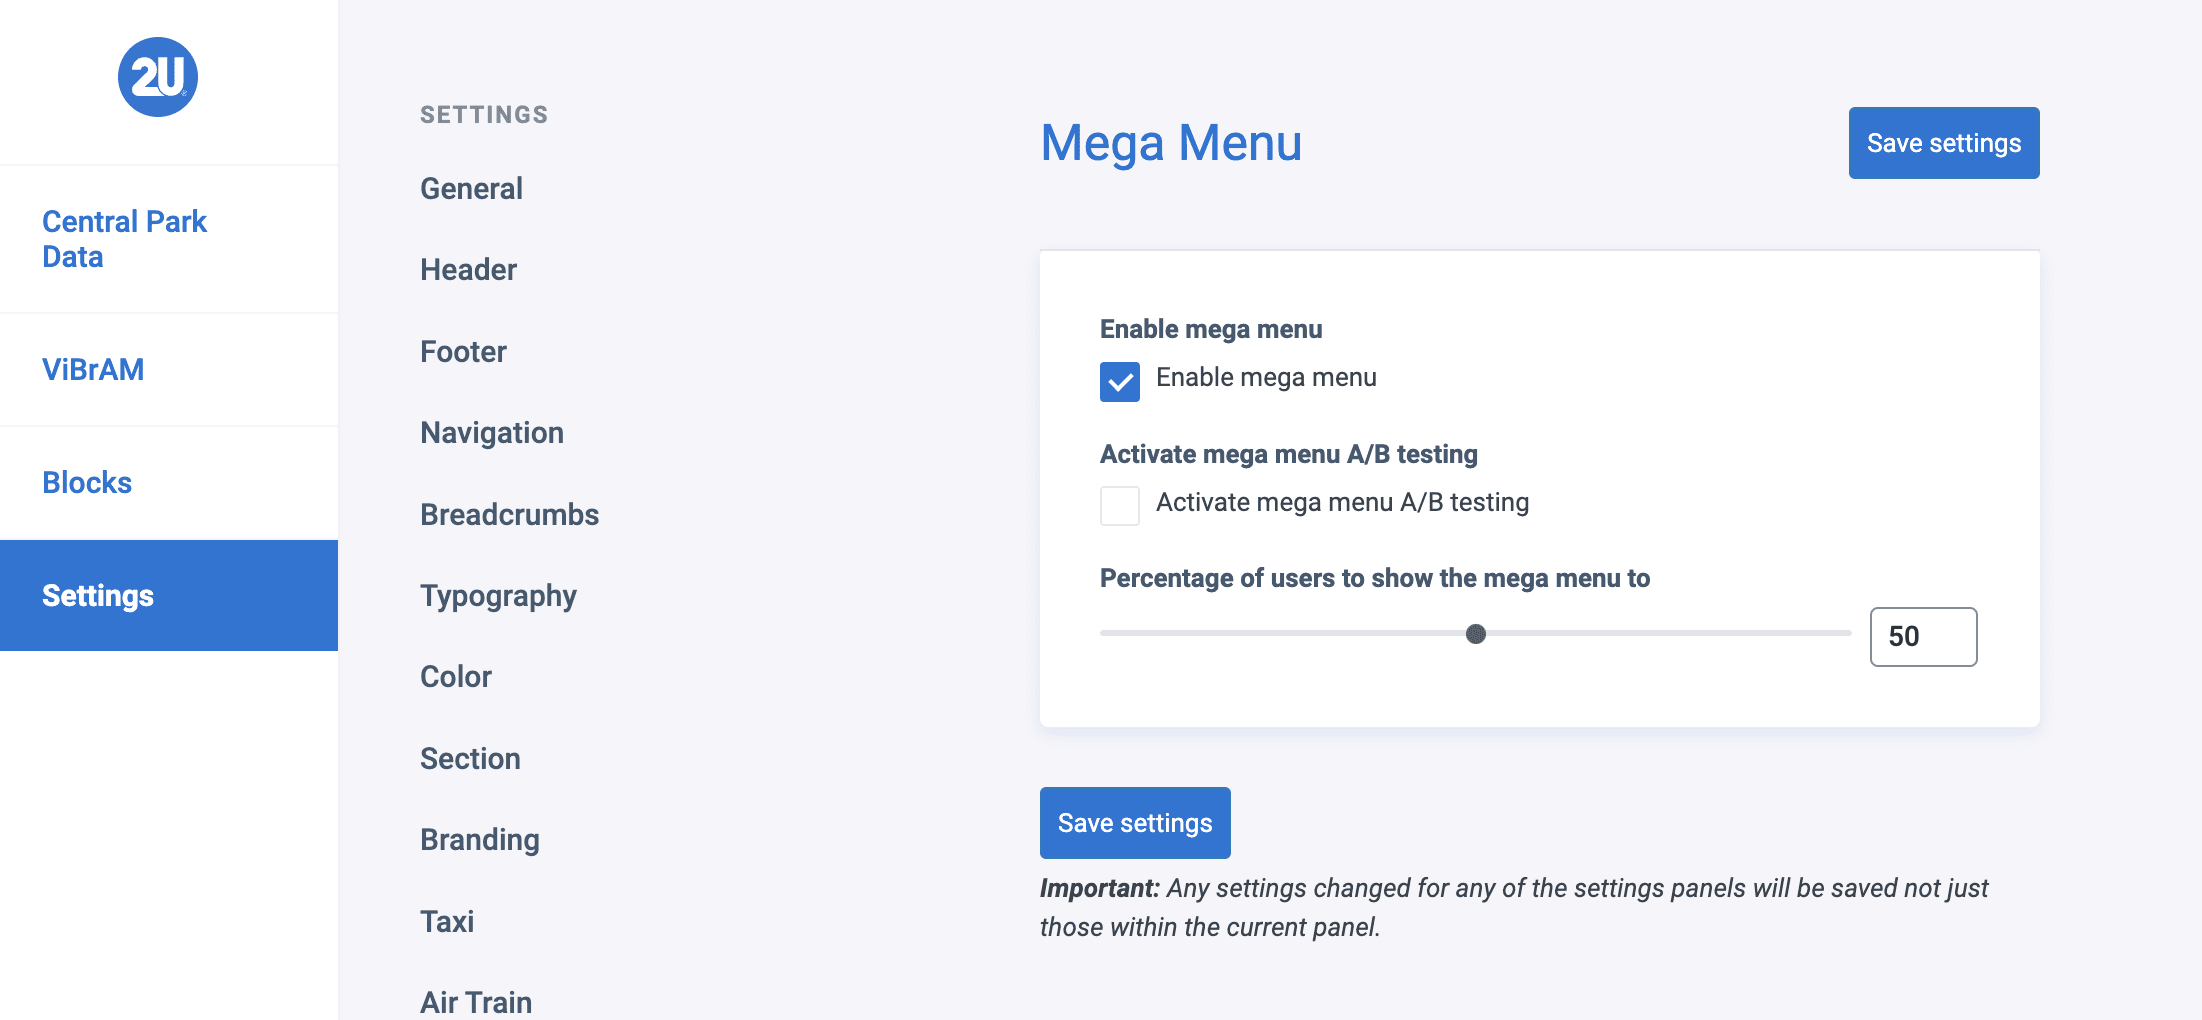Select the Breadcrumbs settings panel
The height and width of the screenshot is (1020, 2202).
click(x=509, y=515)
